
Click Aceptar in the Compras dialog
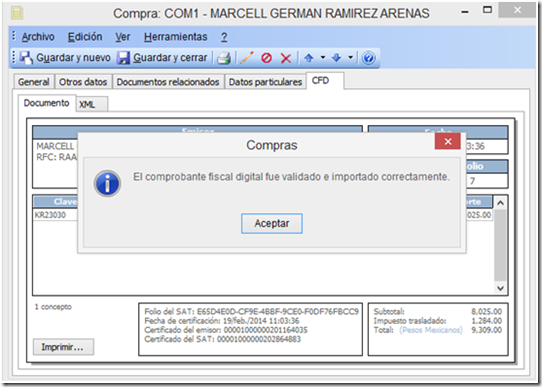click(272, 224)
